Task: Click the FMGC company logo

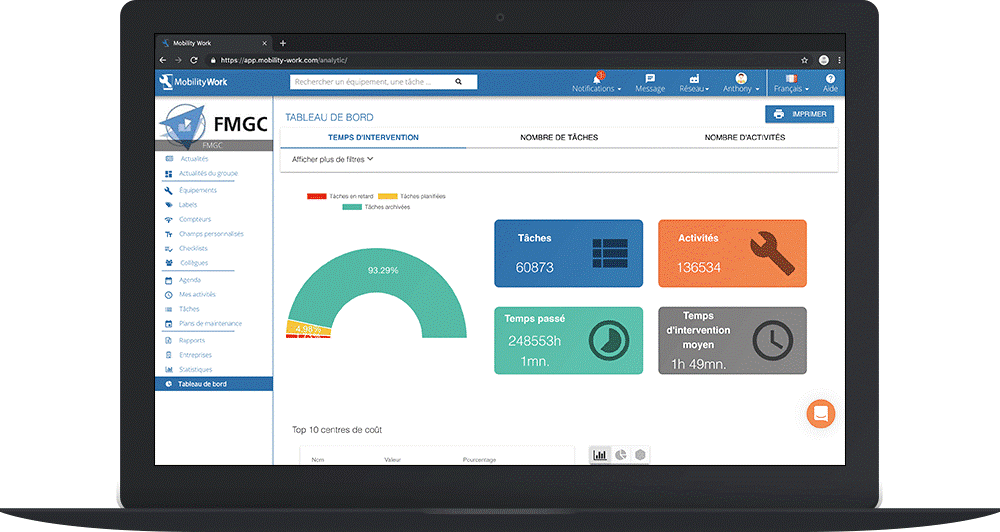Action: 213,123
